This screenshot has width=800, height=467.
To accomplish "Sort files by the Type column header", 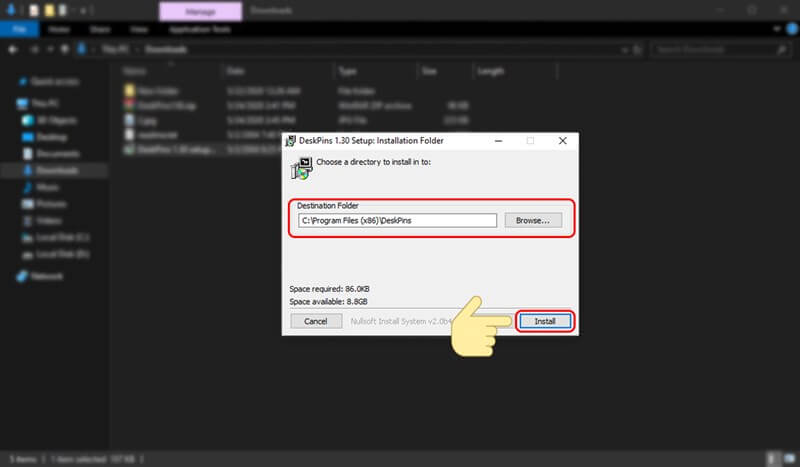I will pos(348,72).
